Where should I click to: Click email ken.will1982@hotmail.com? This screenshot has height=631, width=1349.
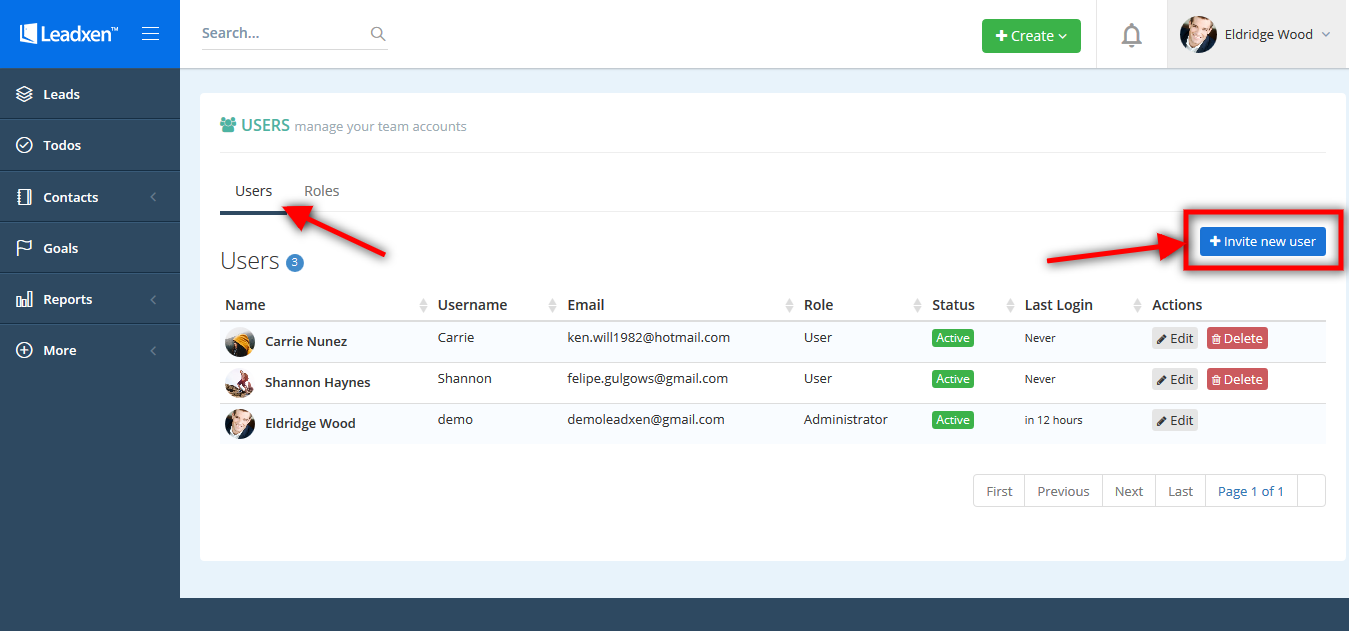point(649,338)
